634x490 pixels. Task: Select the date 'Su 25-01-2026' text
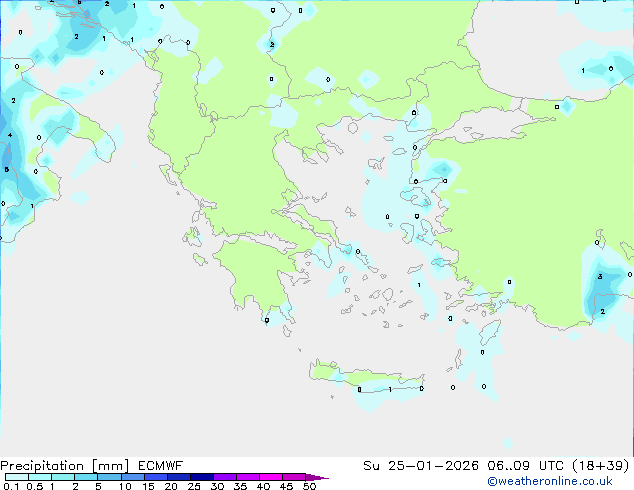click(x=421, y=466)
